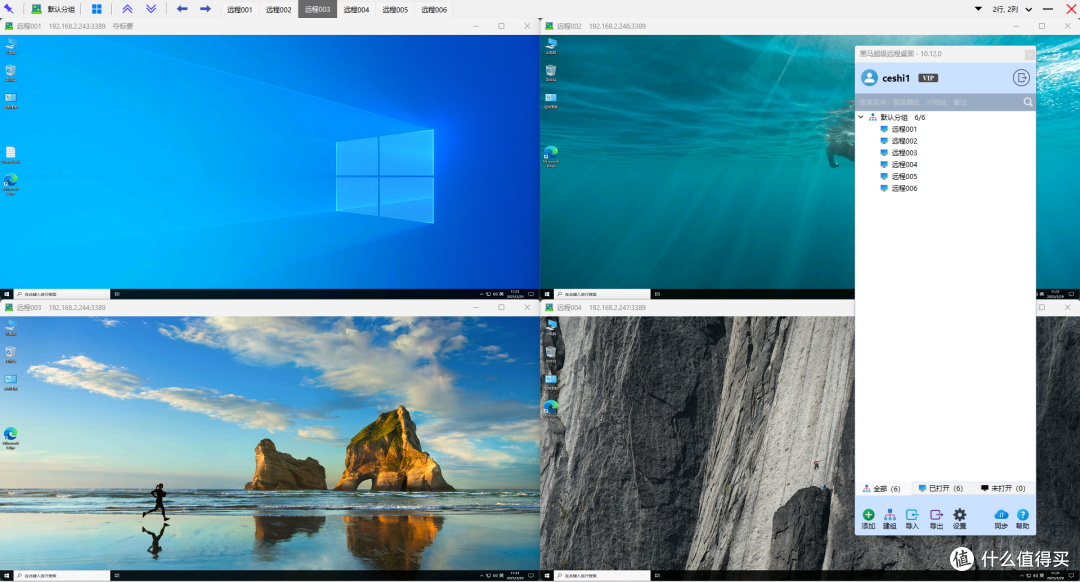This screenshot has width=1080, height=582.
Task: Click the left arrow navigation icon
Action: pos(182,9)
